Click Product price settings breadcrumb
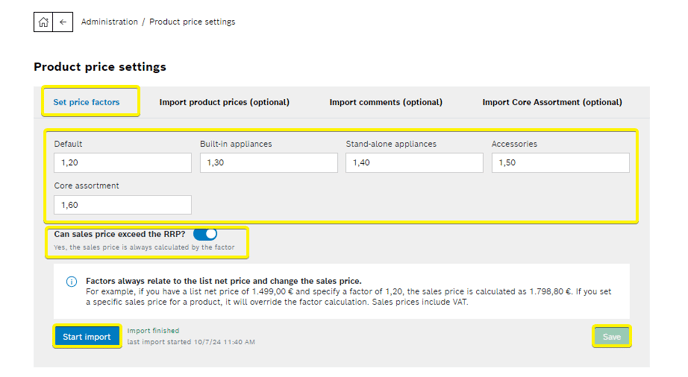The width and height of the screenshot is (688, 377). pyautogui.click(x=192, y=22)
